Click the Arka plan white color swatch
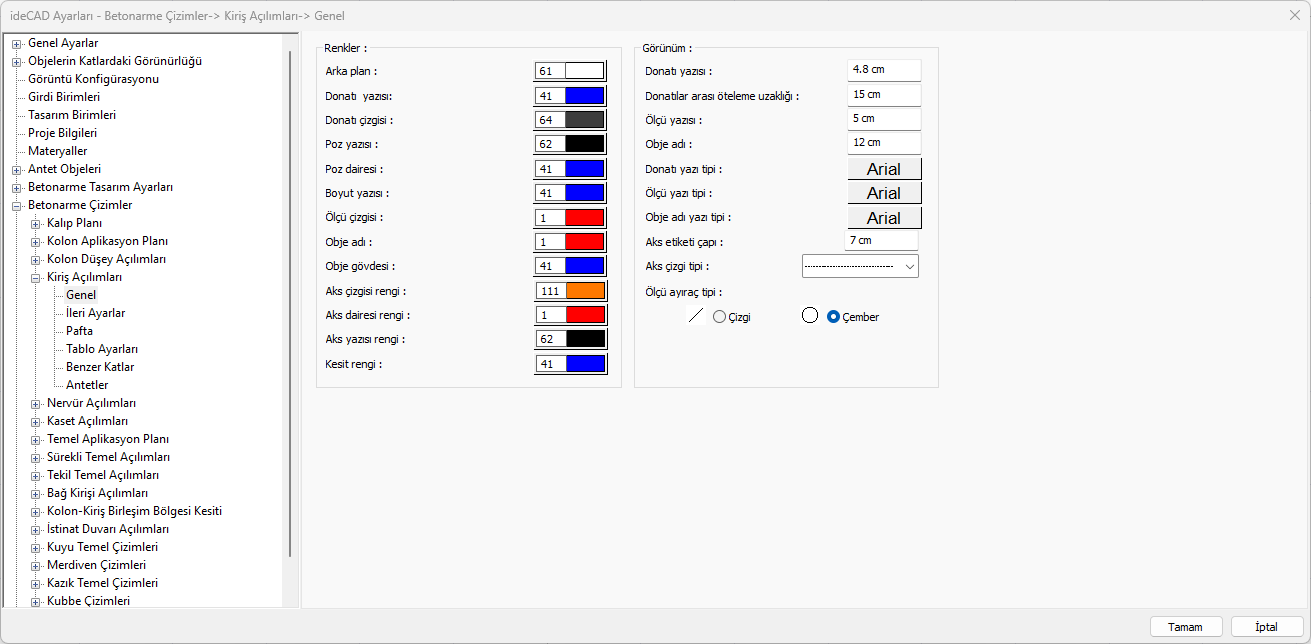 (584, 71)
